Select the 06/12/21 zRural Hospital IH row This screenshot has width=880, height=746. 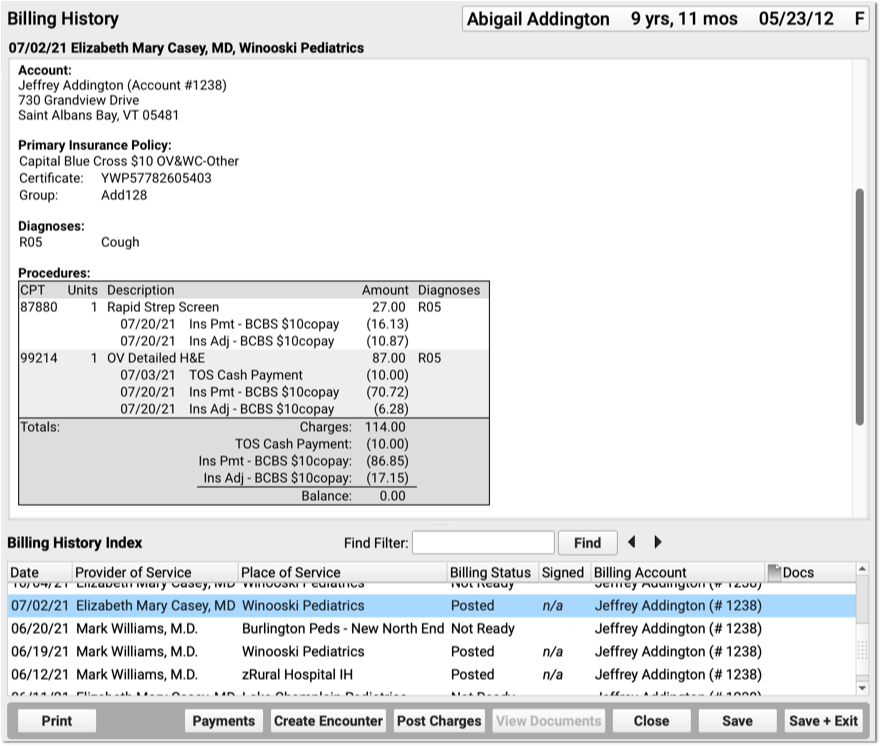coord(432,675)
